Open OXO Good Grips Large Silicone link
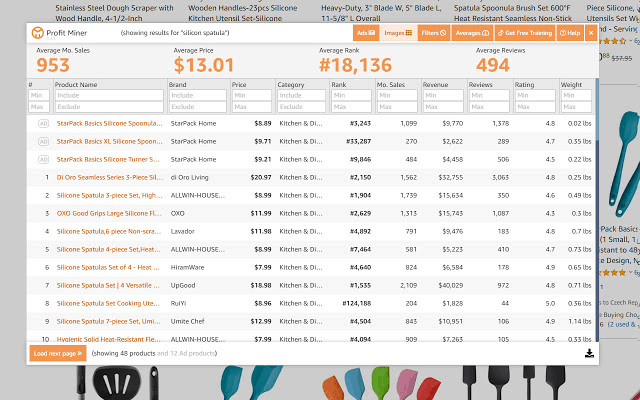The height and width of the screenshot is (400, 640). 109,213
